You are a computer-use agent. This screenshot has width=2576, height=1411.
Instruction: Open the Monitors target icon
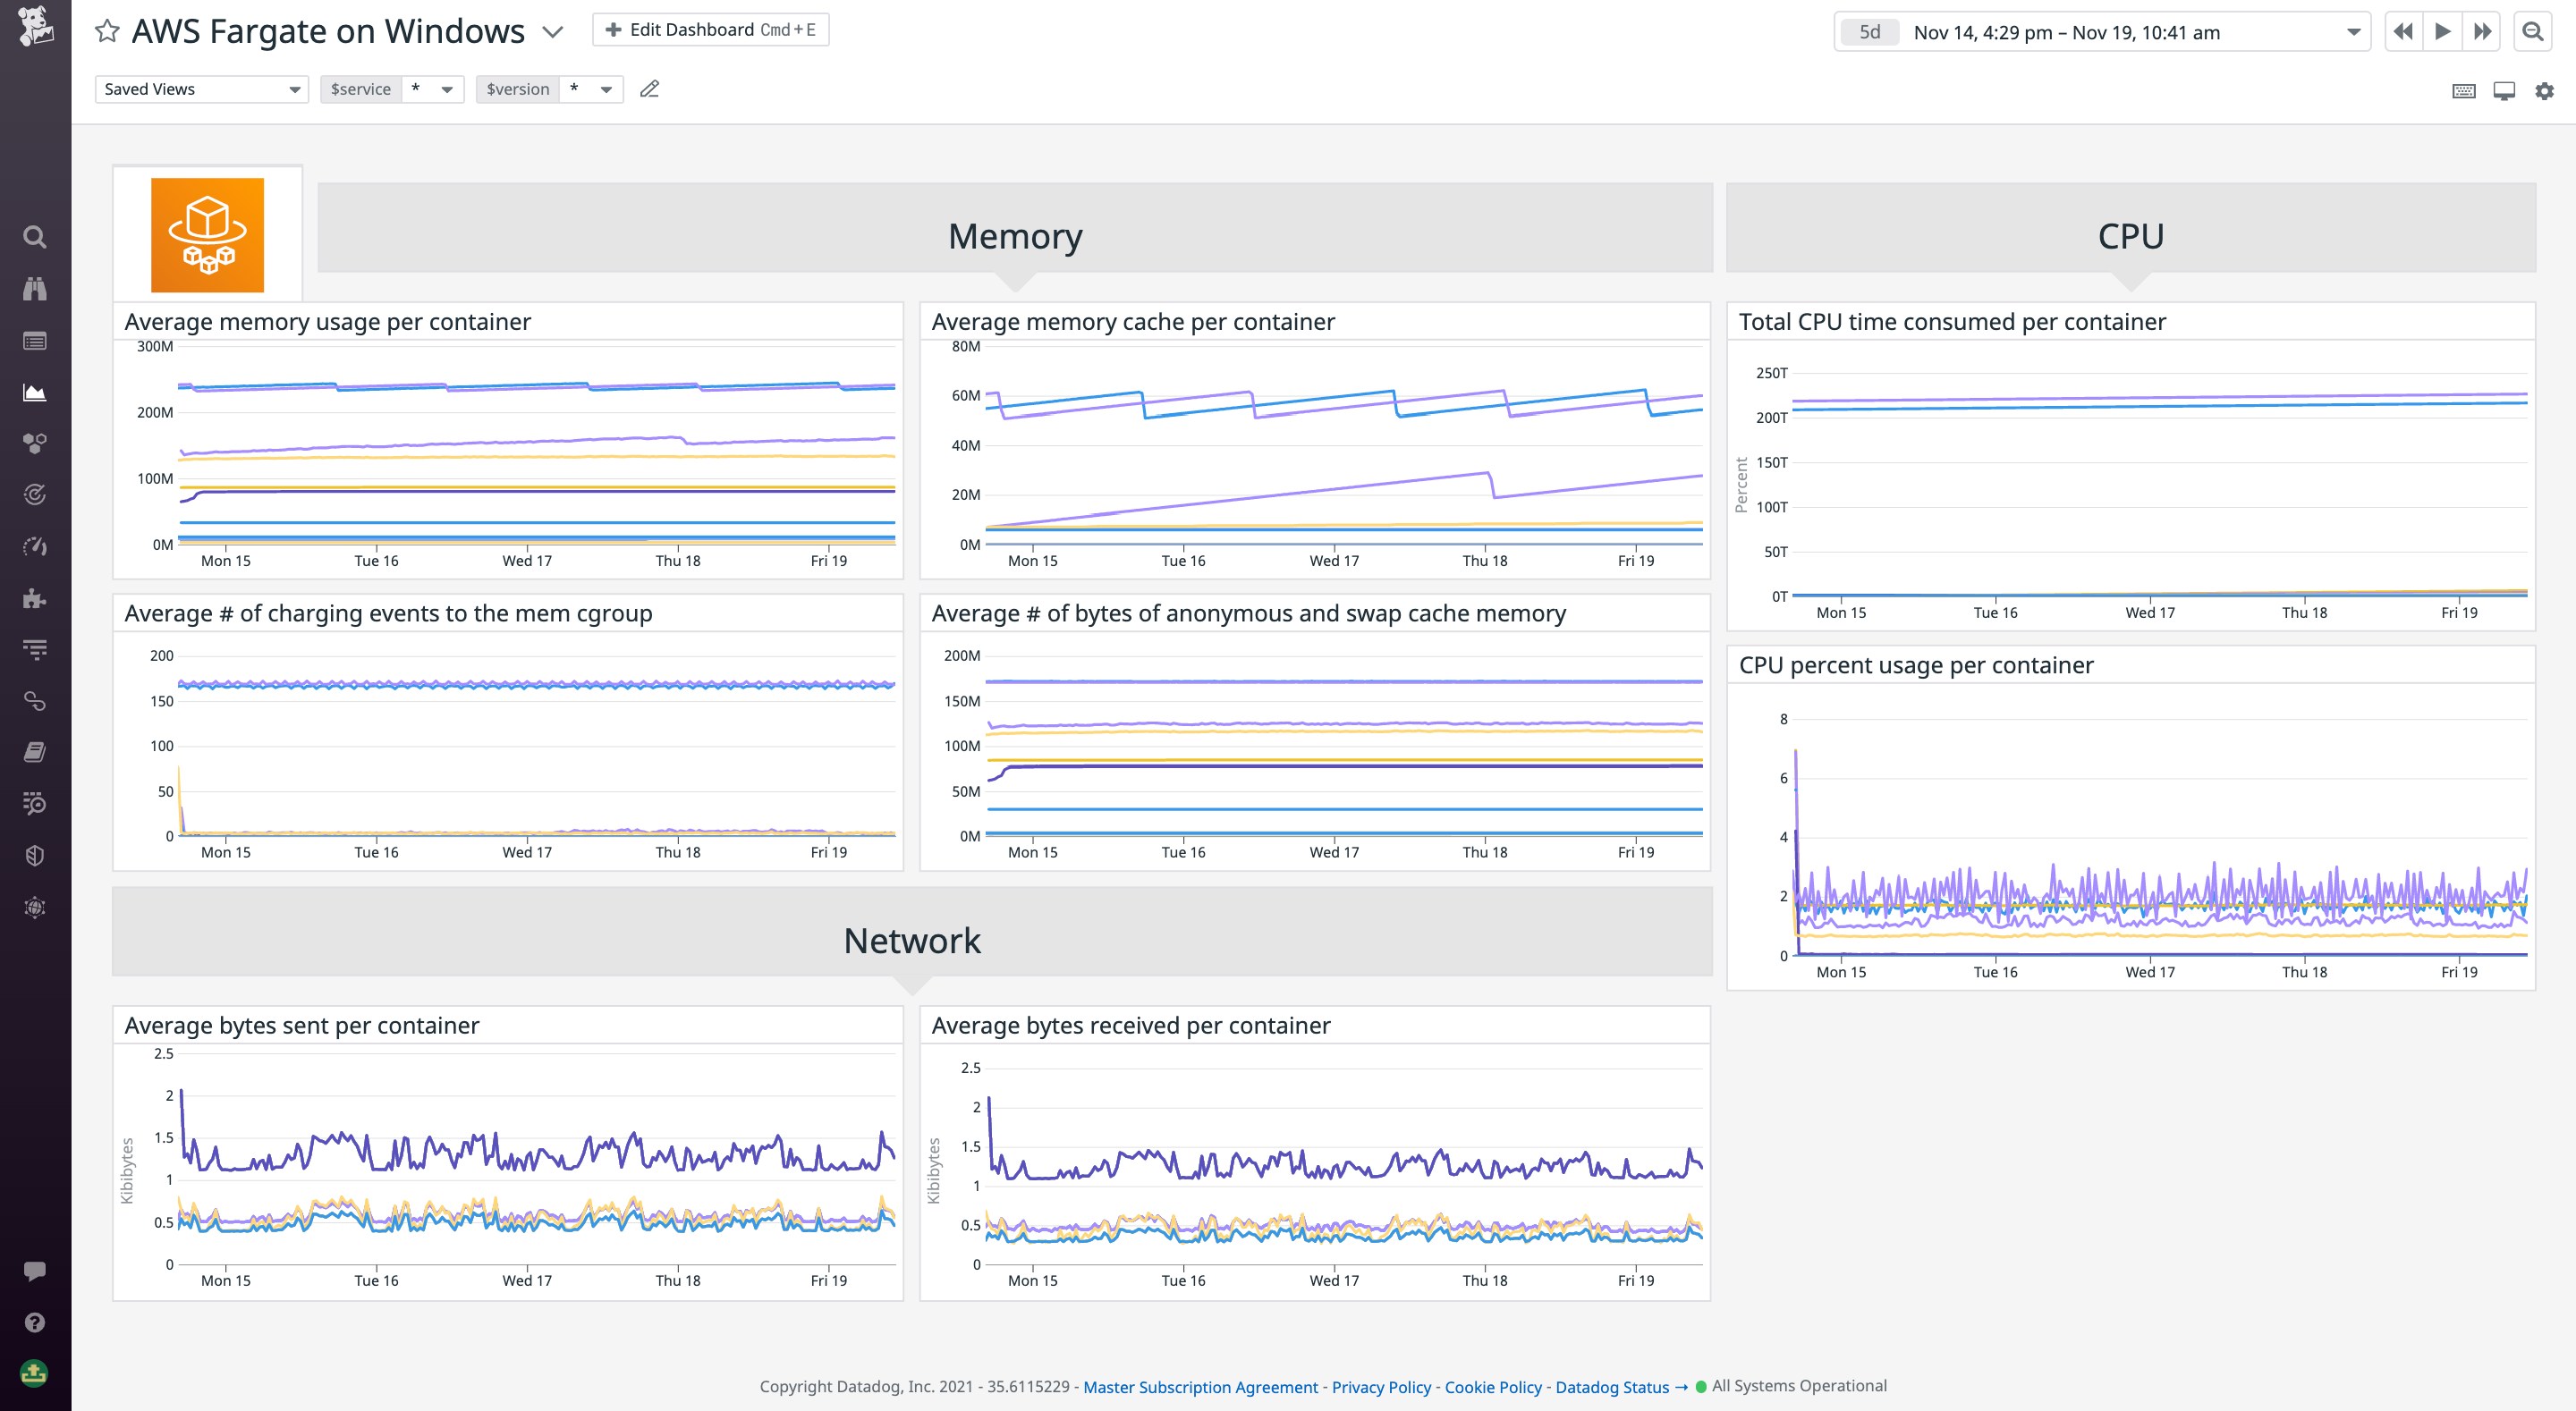coord(35,494)
